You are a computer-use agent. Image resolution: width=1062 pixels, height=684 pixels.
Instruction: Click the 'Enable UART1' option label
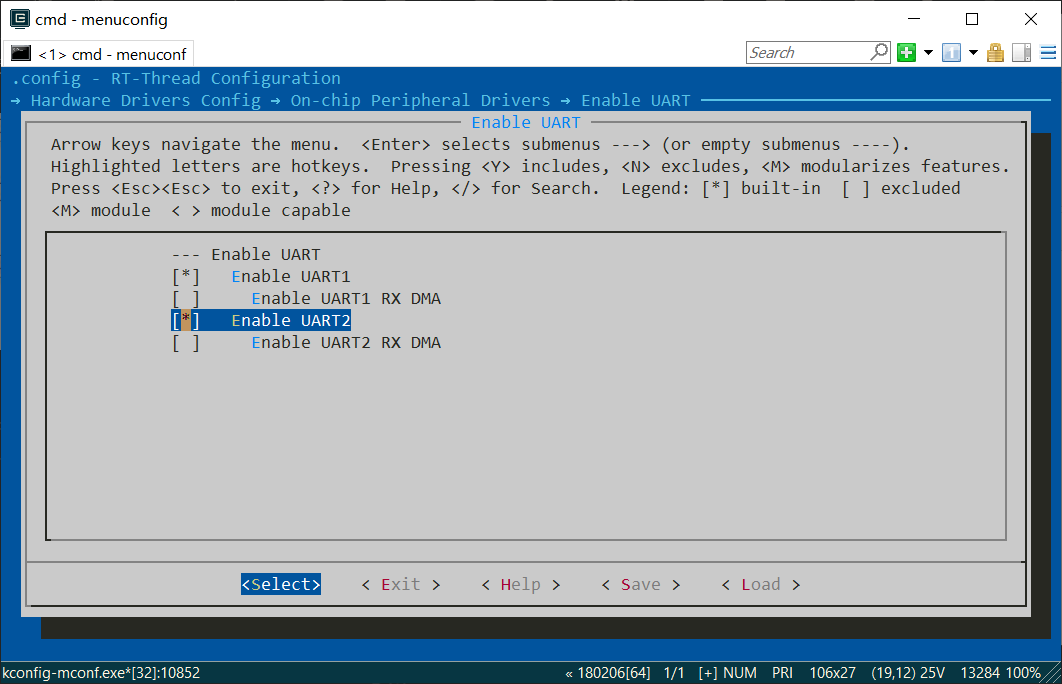click(x=291, y=276)
